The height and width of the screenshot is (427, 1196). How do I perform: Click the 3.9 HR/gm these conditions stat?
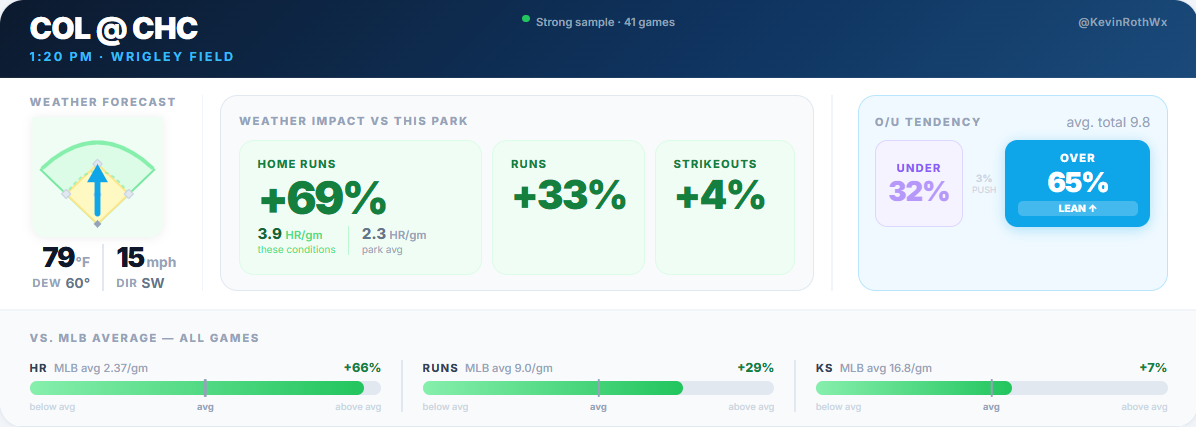(x=297, y=240)
